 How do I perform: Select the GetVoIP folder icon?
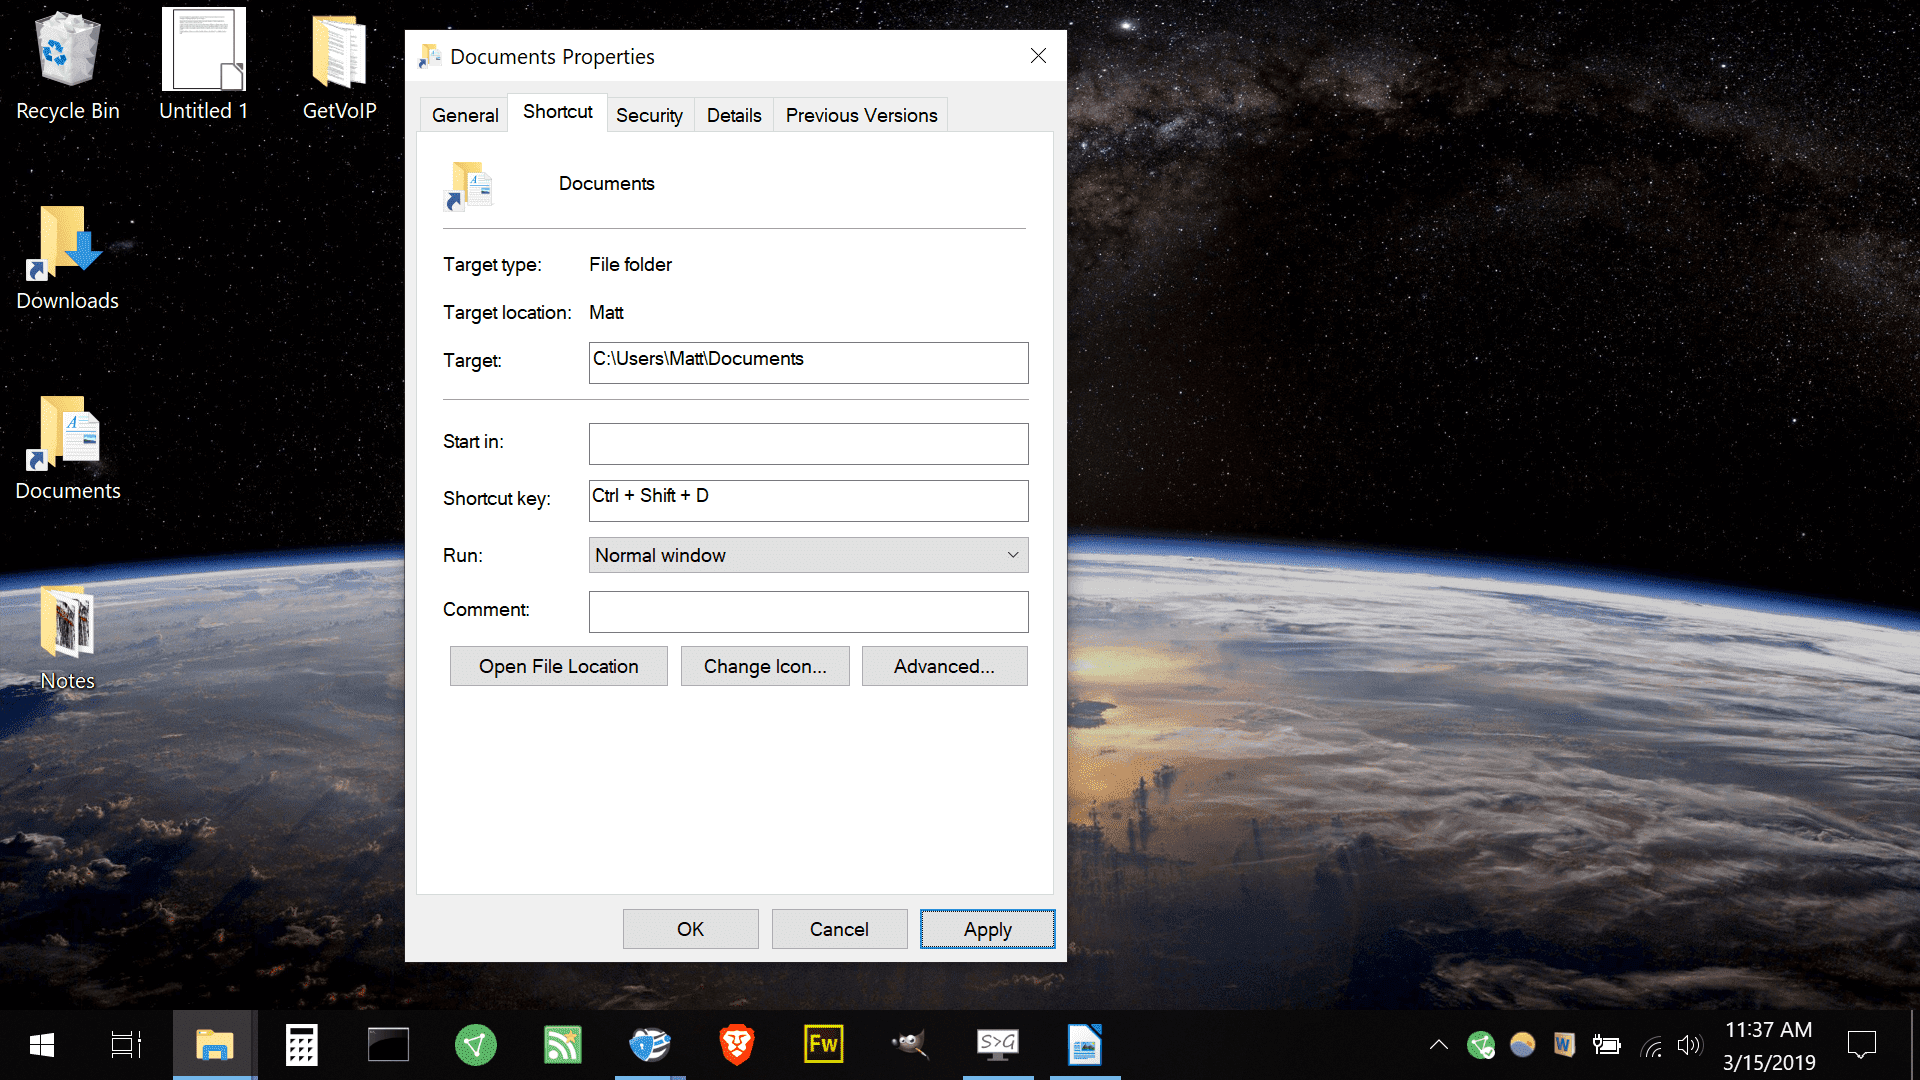pos(339,66)
